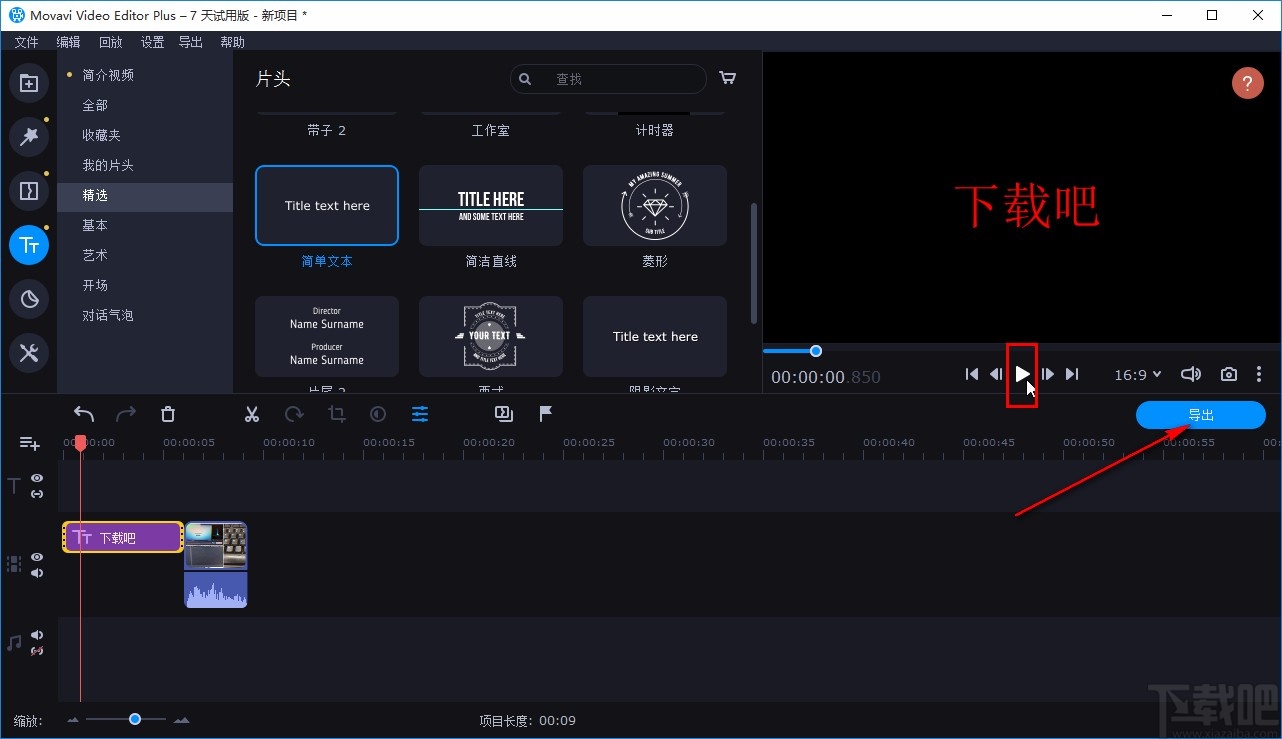Open the more tools wrench icon
The width and height of the screenshot is (1282, 739).
[29, 352]
